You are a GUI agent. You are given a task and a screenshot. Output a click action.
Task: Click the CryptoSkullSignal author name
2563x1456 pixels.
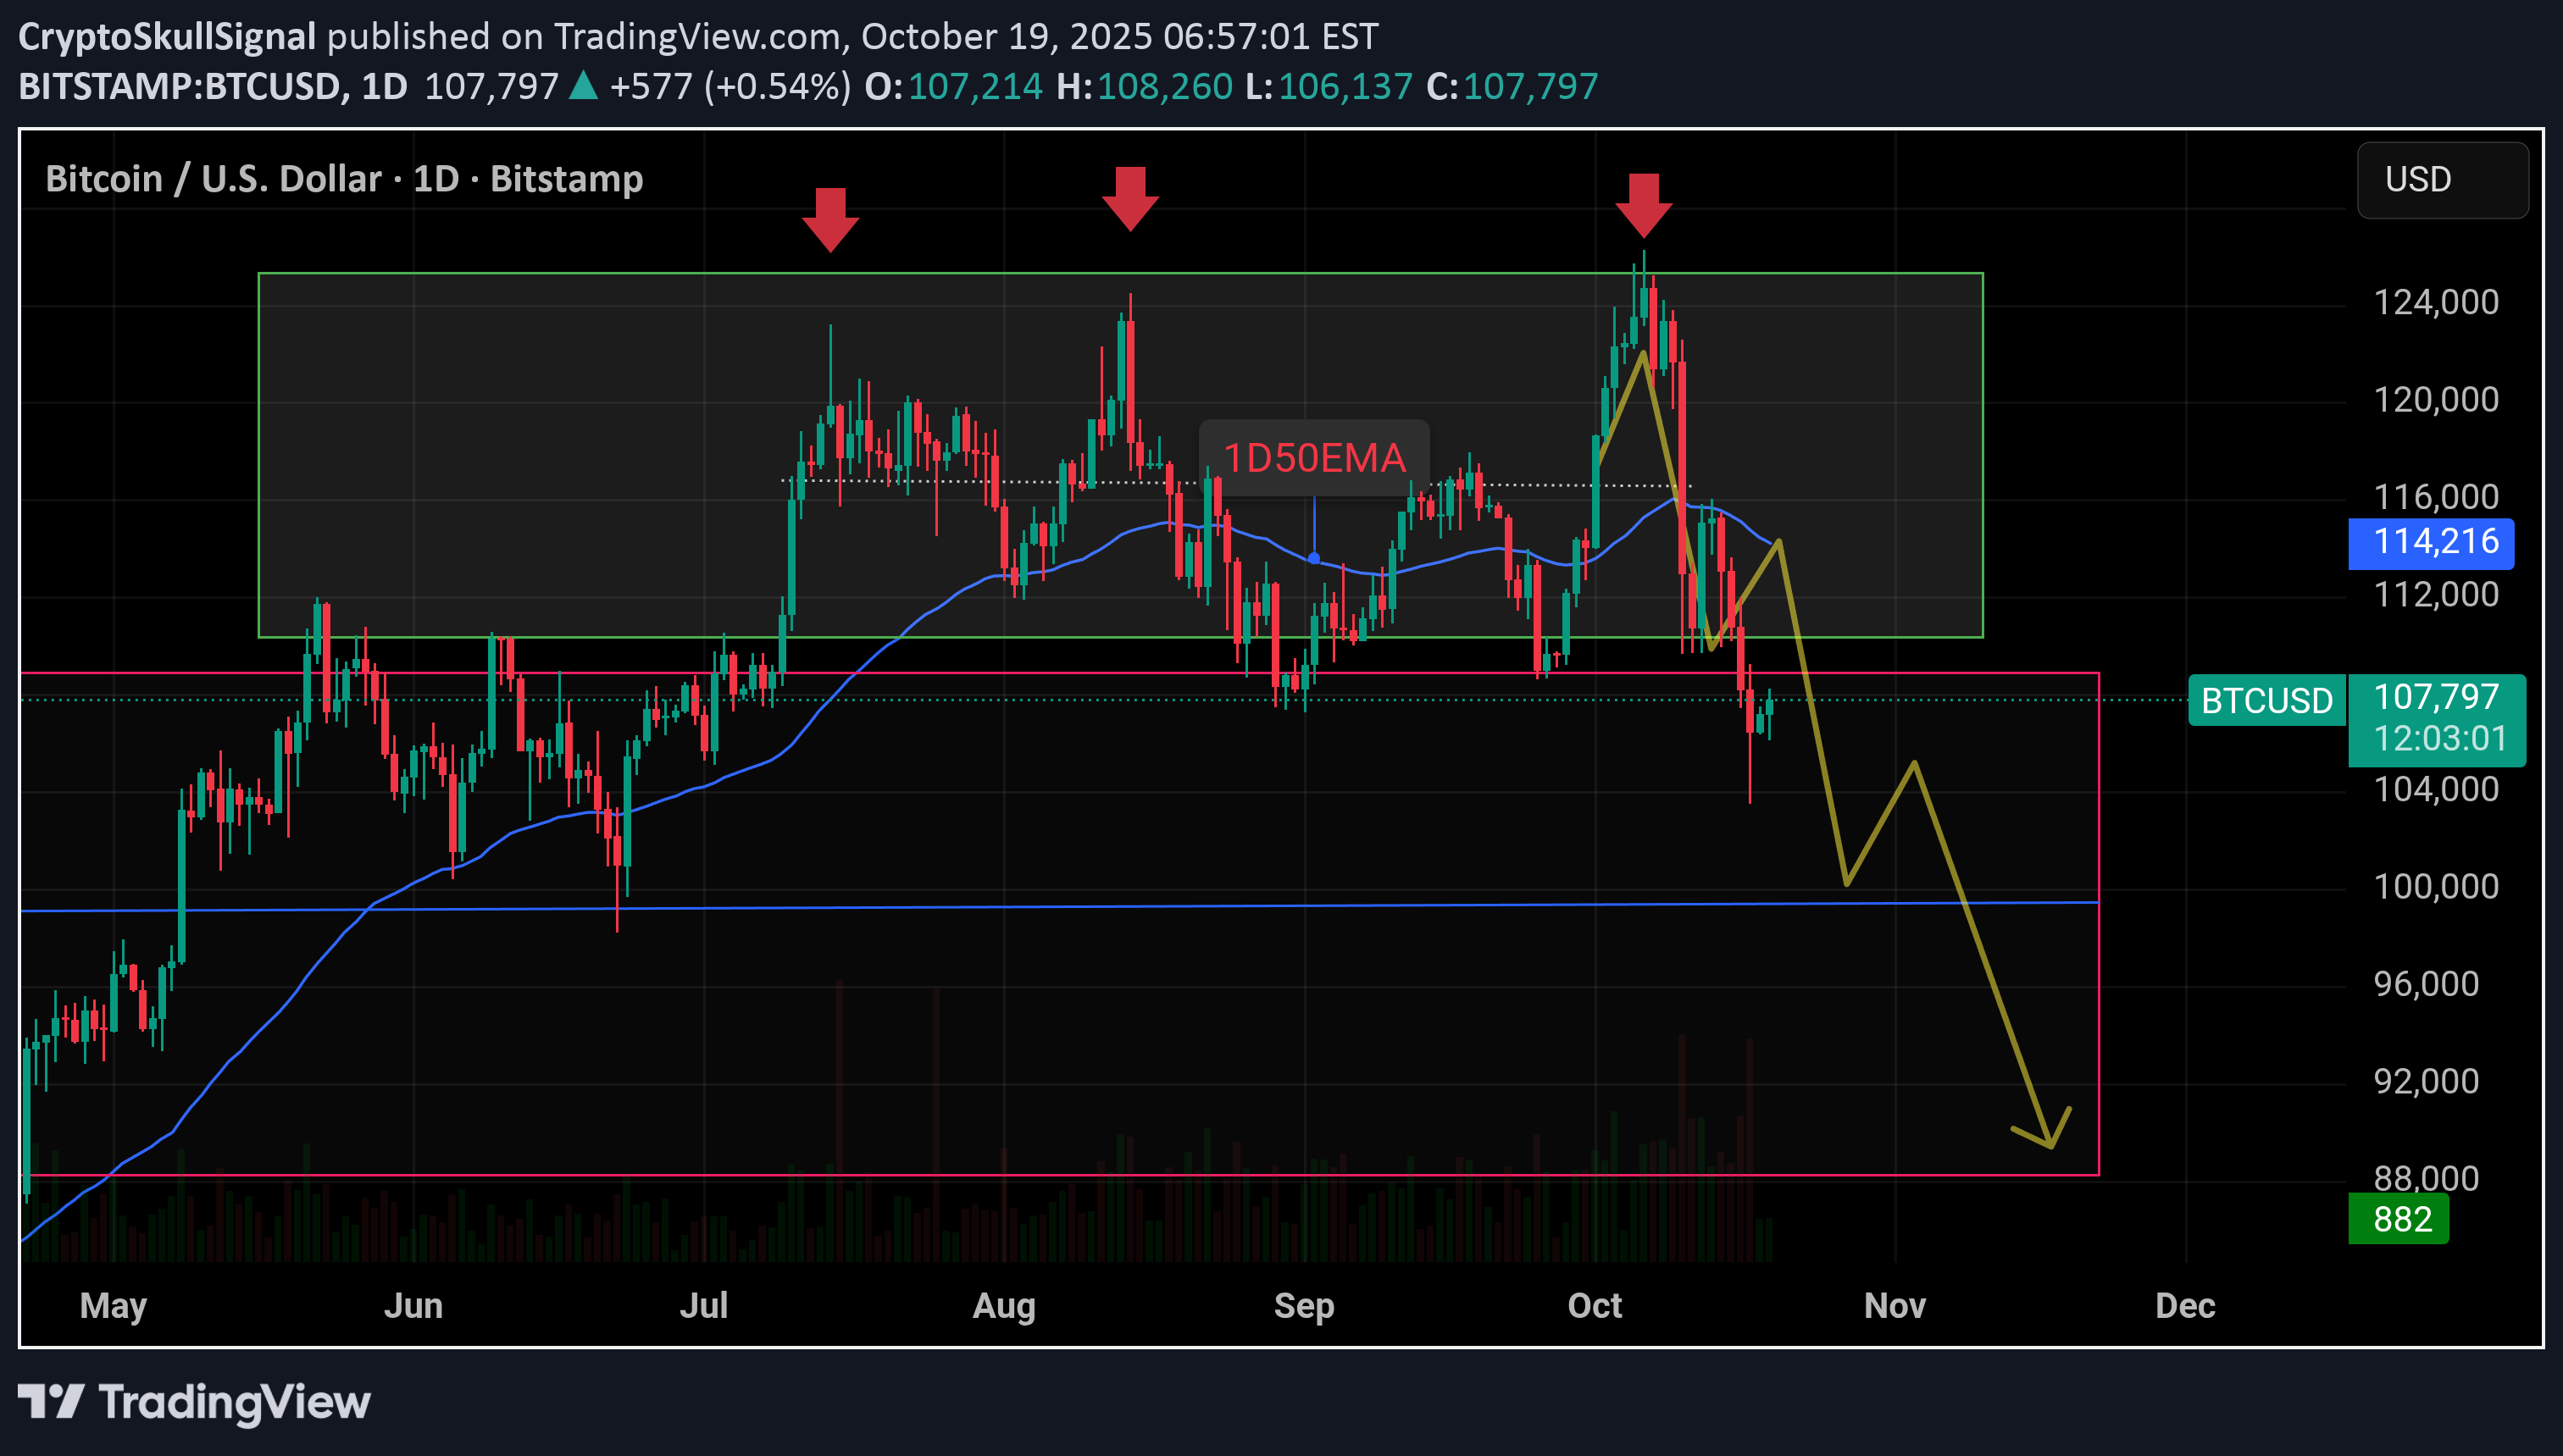[167, 36]
